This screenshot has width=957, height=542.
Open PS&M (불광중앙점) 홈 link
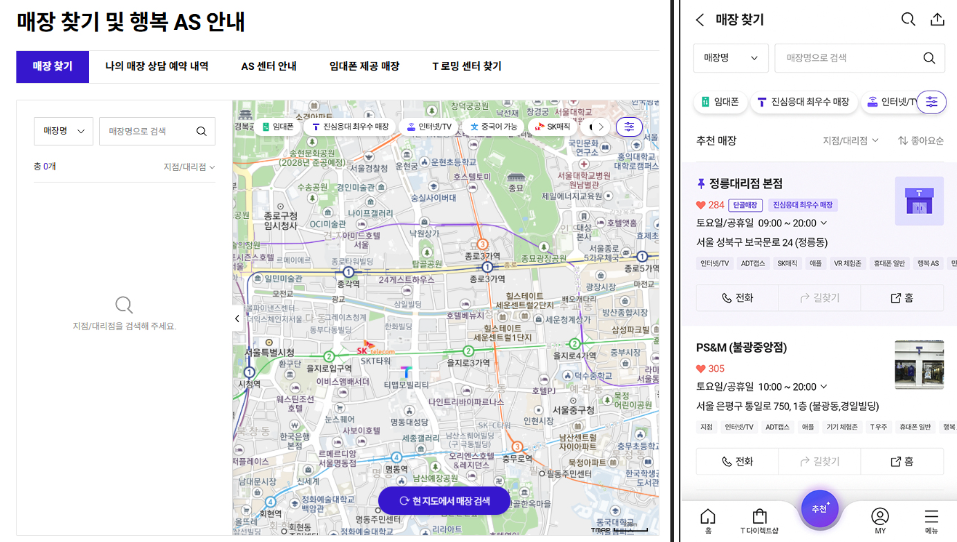[902, 461]
